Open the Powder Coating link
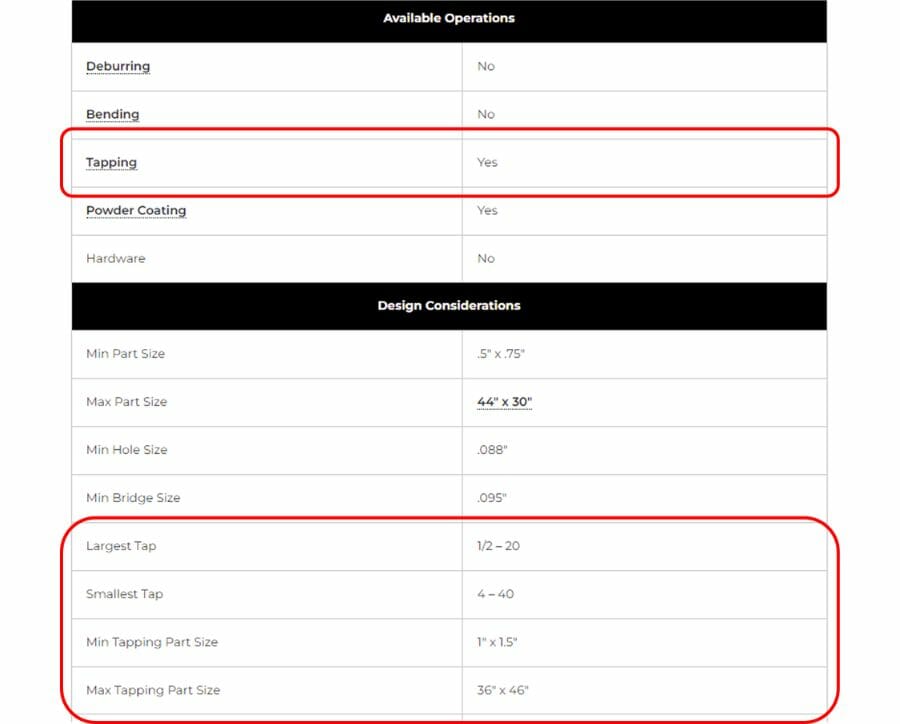This screenshot has width=900, height=724. pos(136,210)
